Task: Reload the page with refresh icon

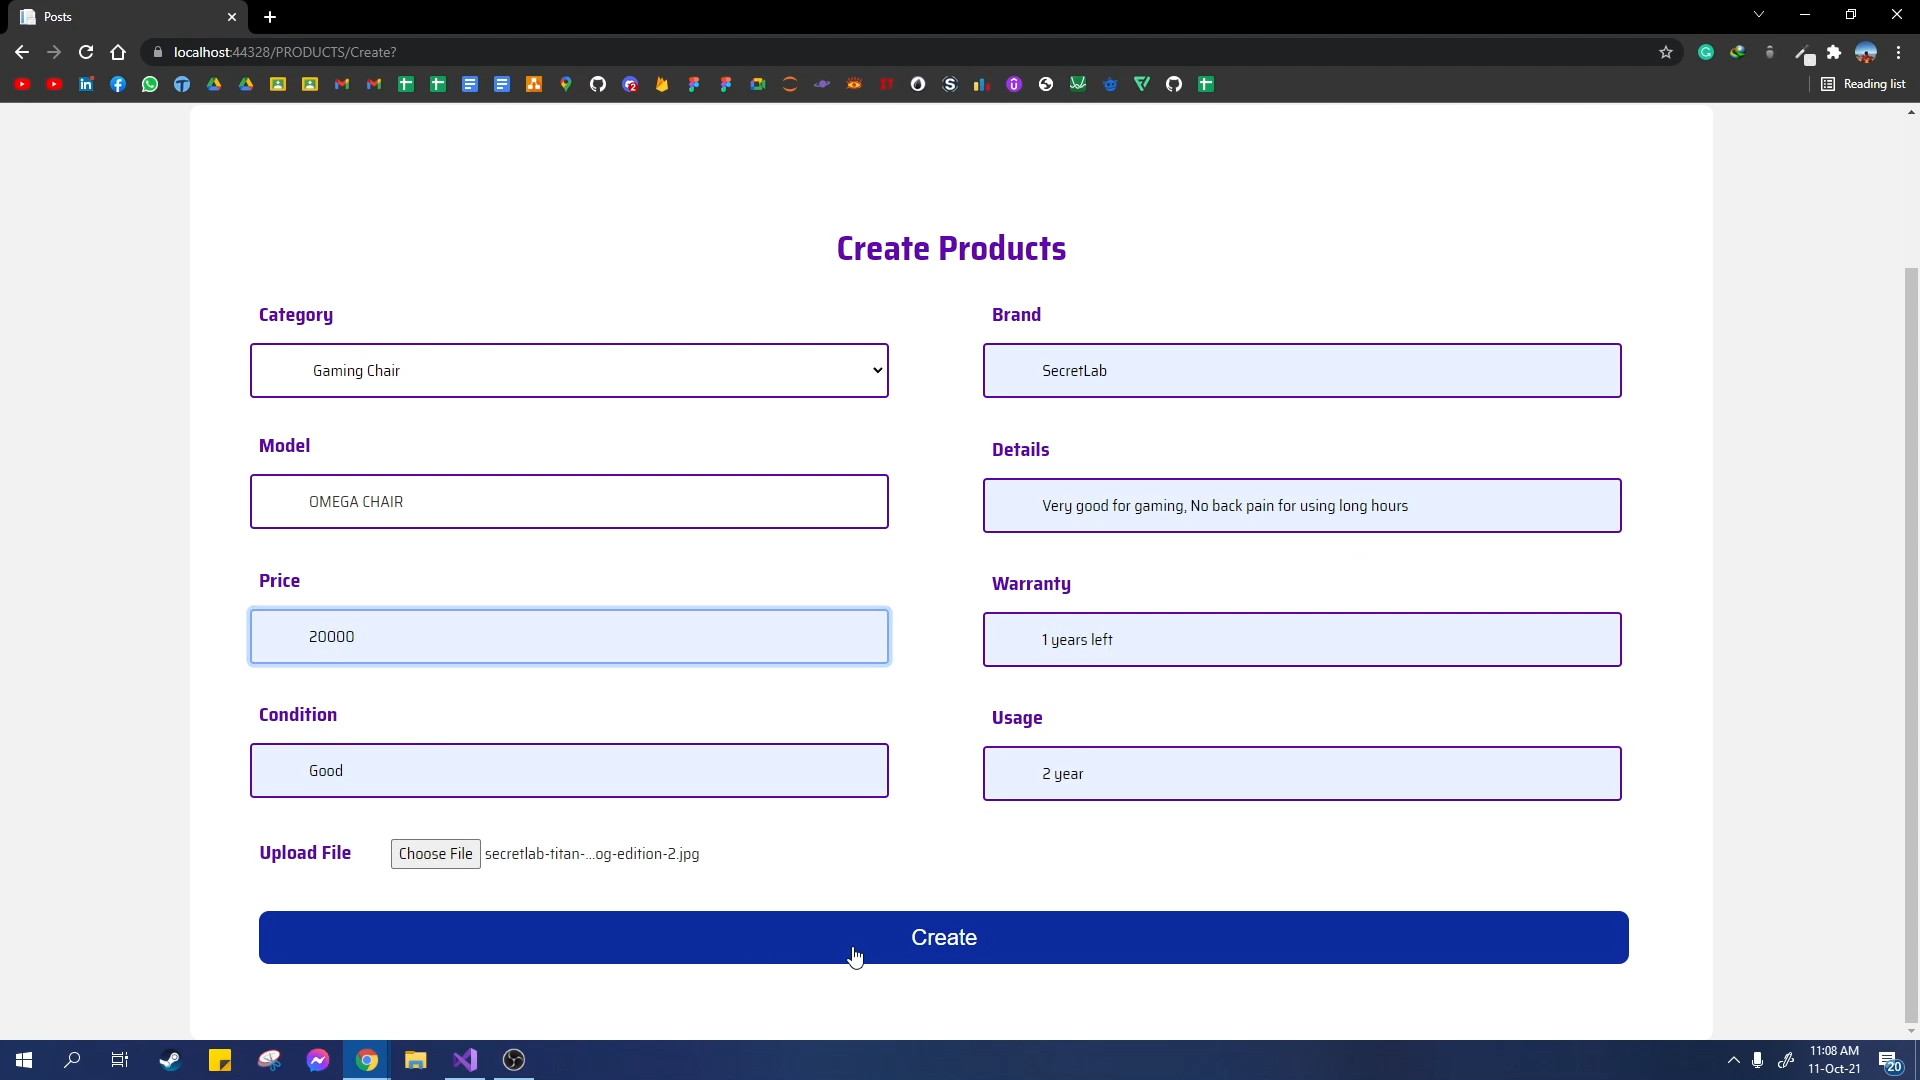Action: pyautogui.click(x=86, y=52)
